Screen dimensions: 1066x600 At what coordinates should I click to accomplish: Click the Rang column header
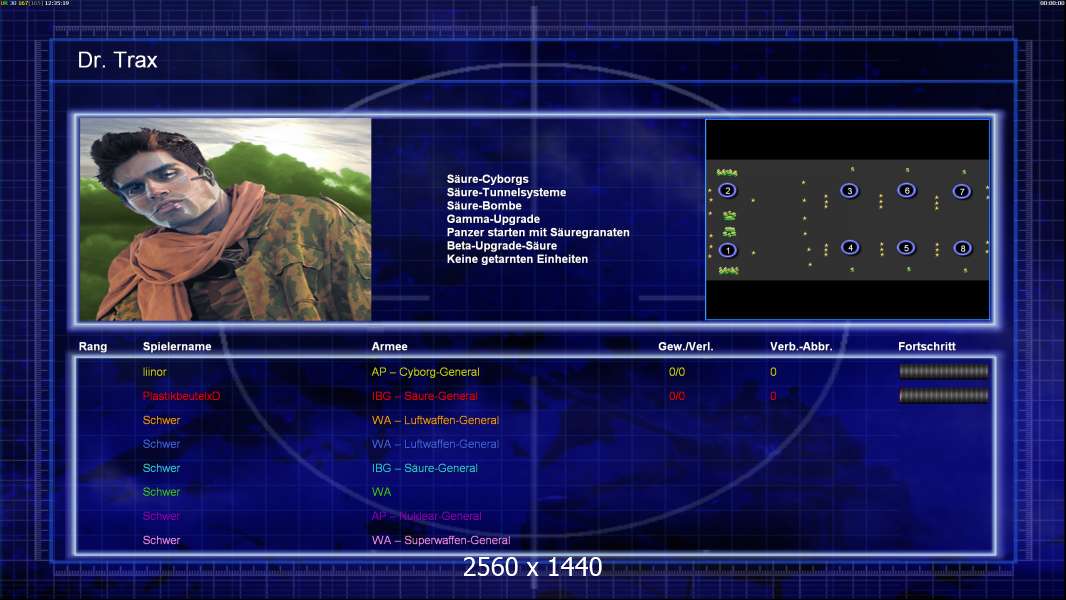pyautogui.click(x=92, y=347)
